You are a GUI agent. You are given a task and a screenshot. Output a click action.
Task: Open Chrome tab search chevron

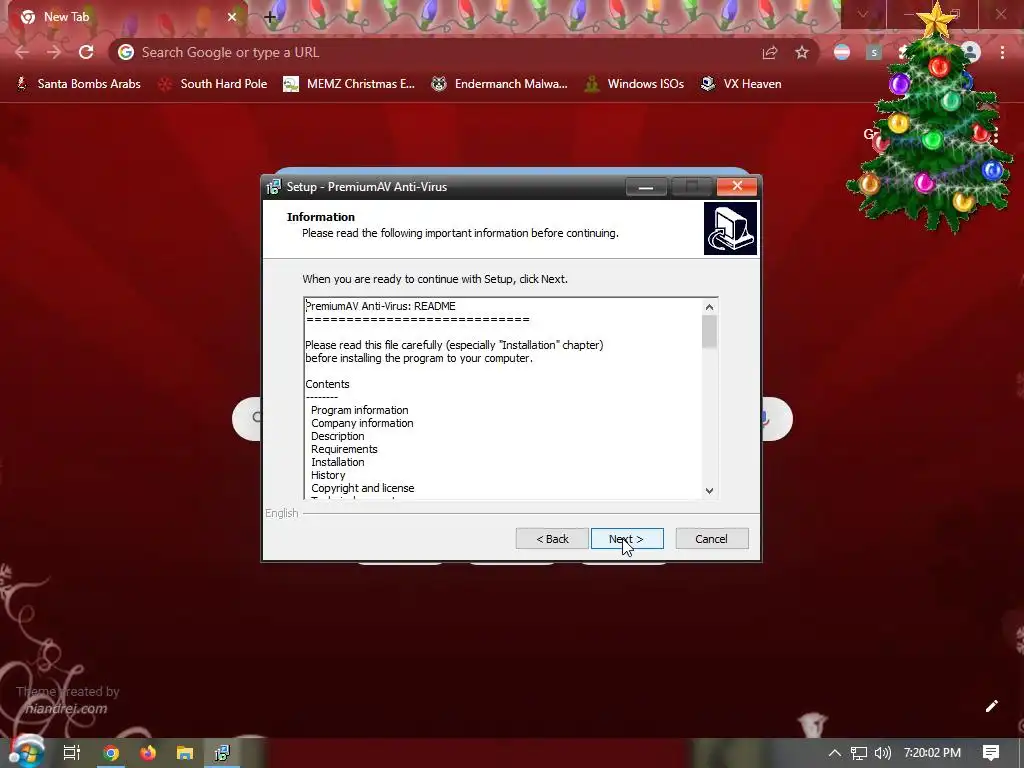pyautogui.click(x=863, y=14)
